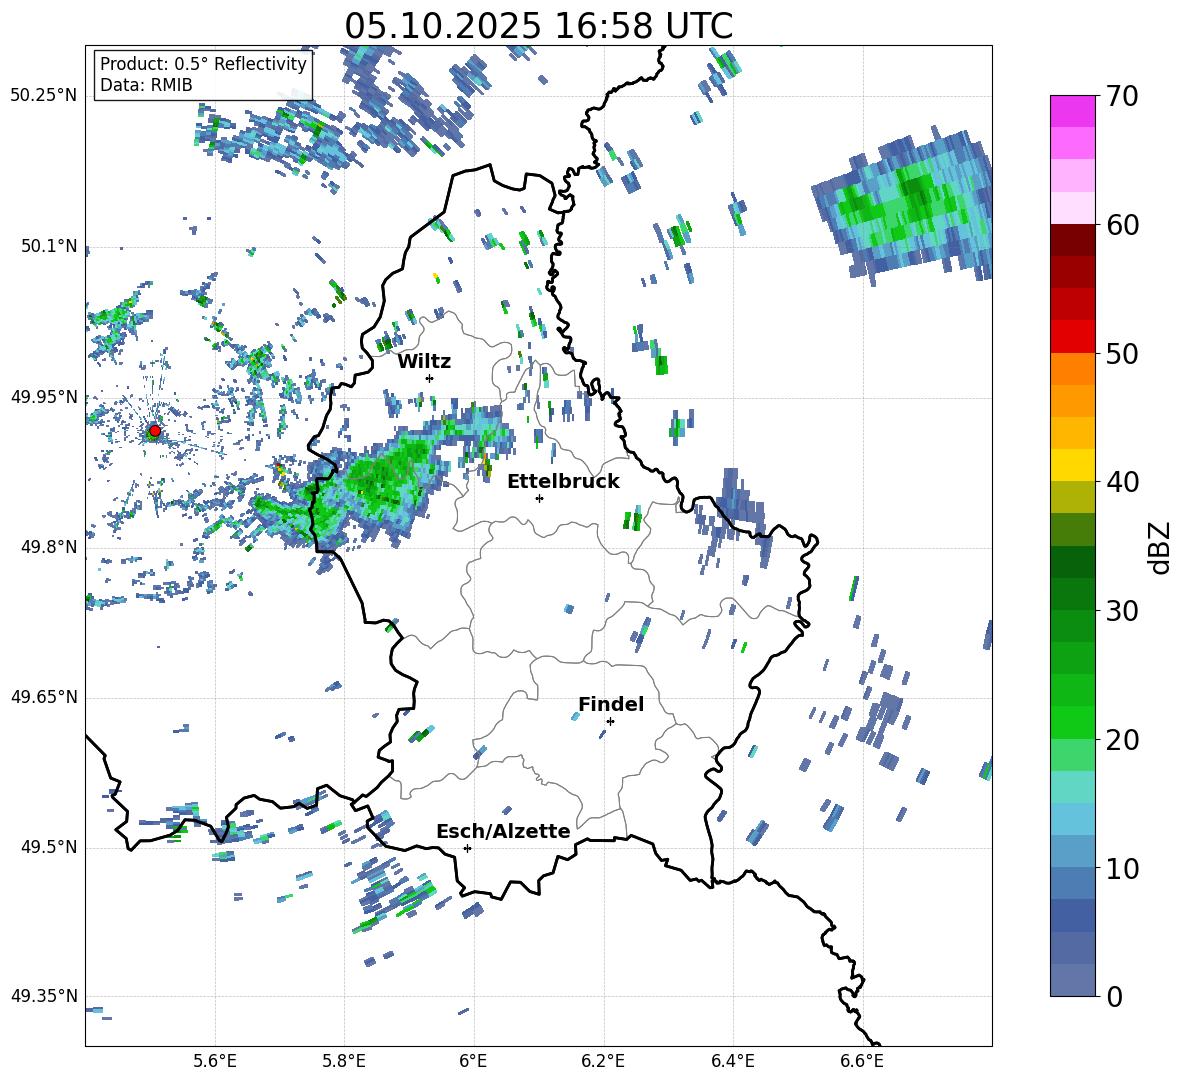1184x1081 pixels.
Task: Click the 6°E longitude label
Action: pos(473,1061)
